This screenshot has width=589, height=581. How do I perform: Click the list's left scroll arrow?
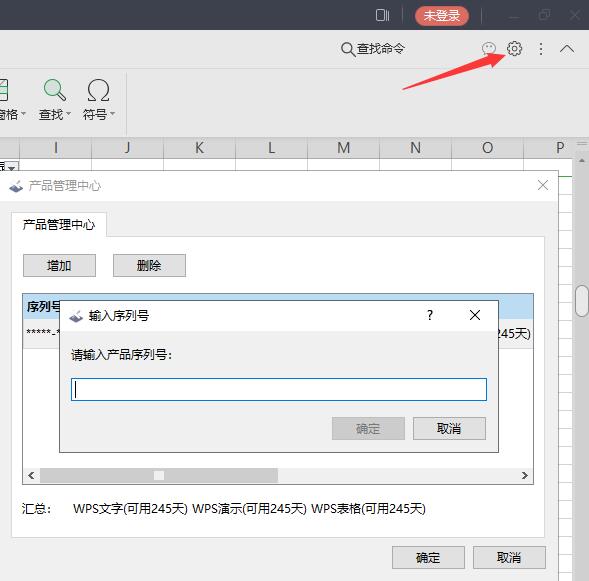[x=31, y=475]
